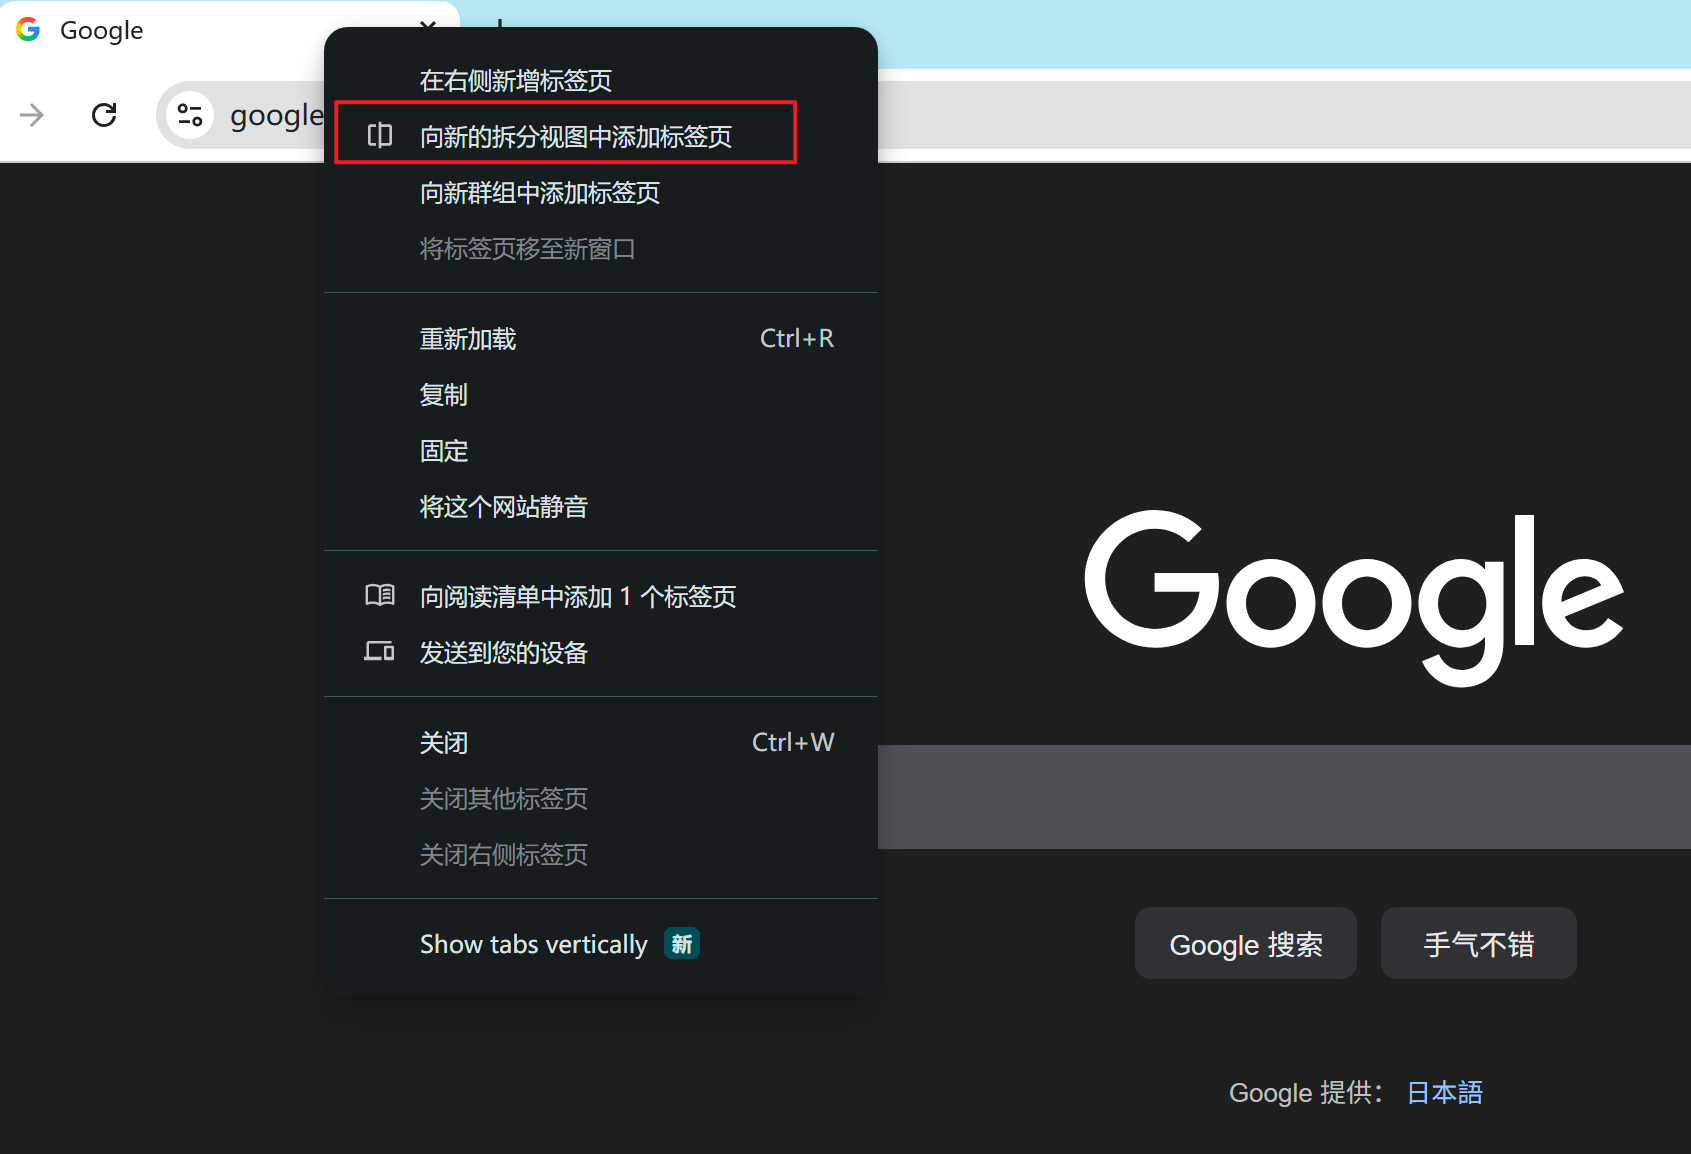Image resolution: width=1691 pixels, height=1154 pixels.
Task: Select 在右侧新增标签页 menu item
Action: click(x=515, y=80)
